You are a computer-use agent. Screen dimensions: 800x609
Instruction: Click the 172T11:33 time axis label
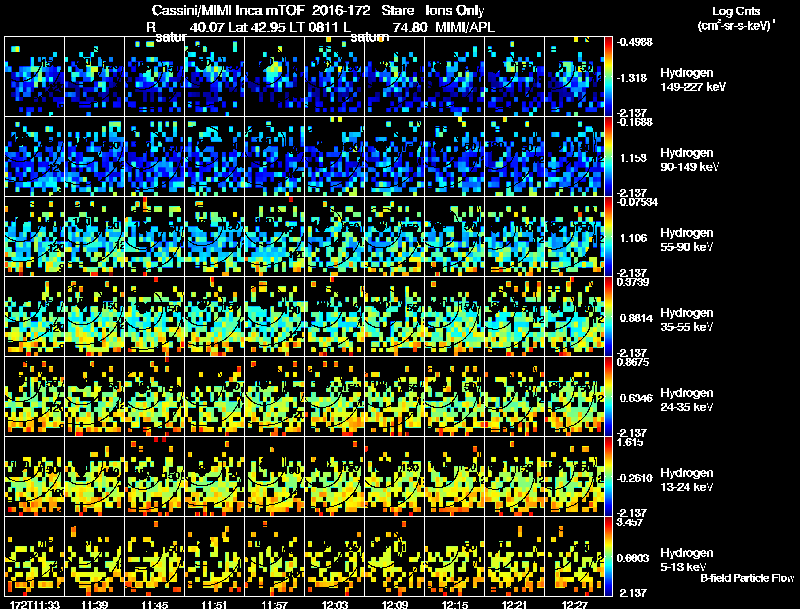click(x=35, y=604)
